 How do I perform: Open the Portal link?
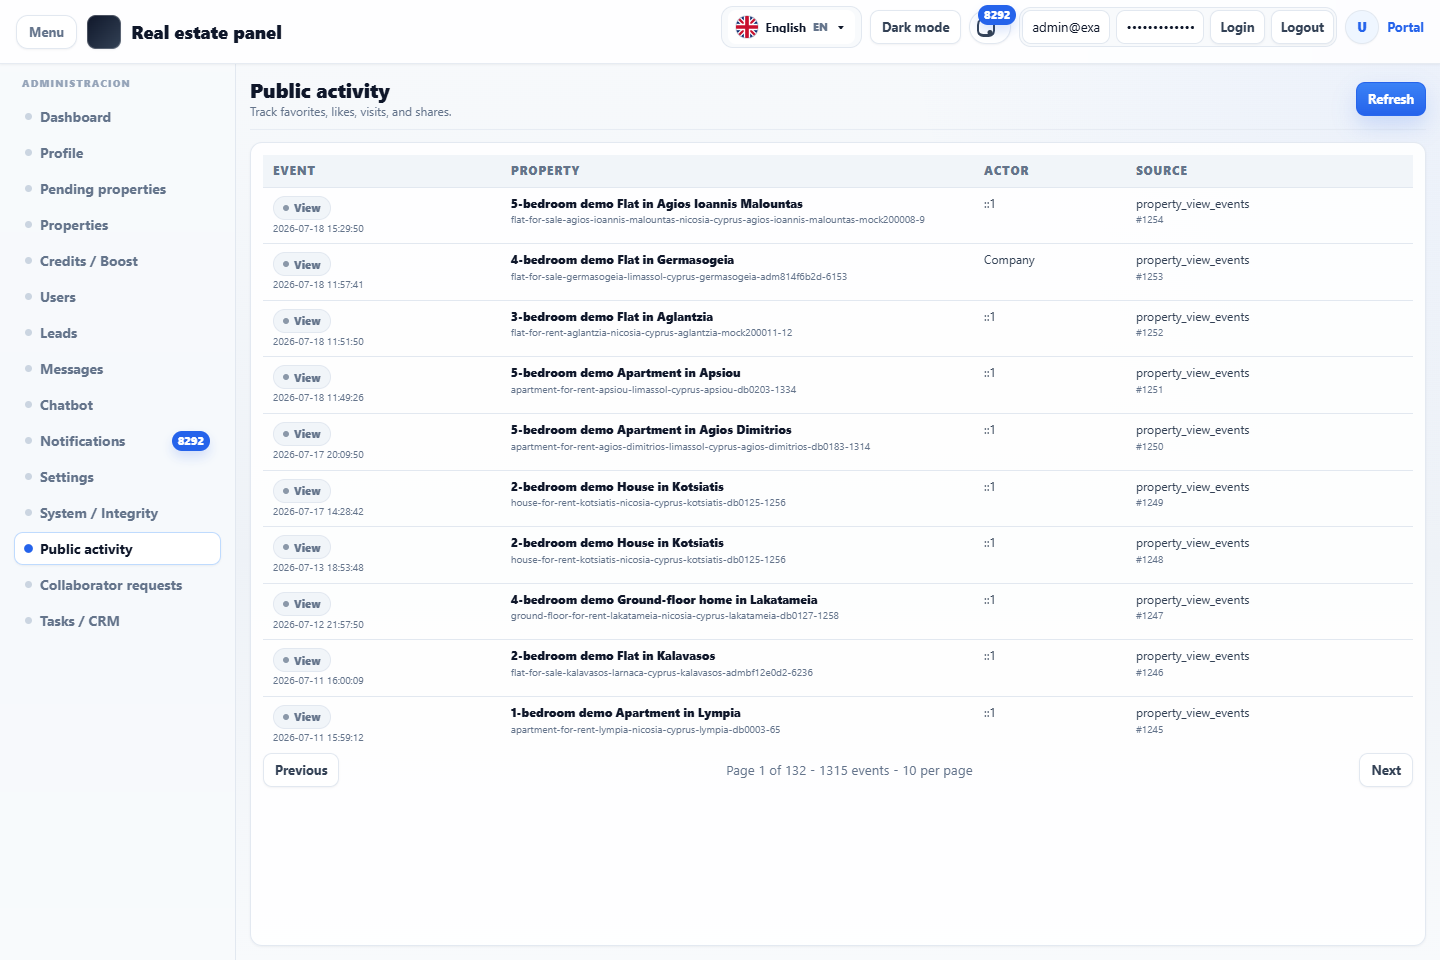pos(1405,27)
